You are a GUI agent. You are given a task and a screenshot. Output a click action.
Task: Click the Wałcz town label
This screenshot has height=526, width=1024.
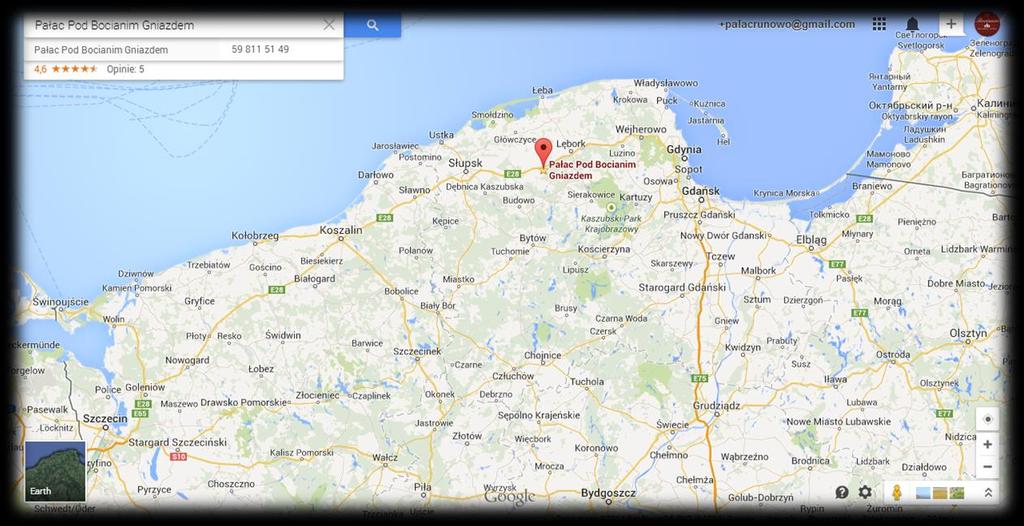[385, 457]
